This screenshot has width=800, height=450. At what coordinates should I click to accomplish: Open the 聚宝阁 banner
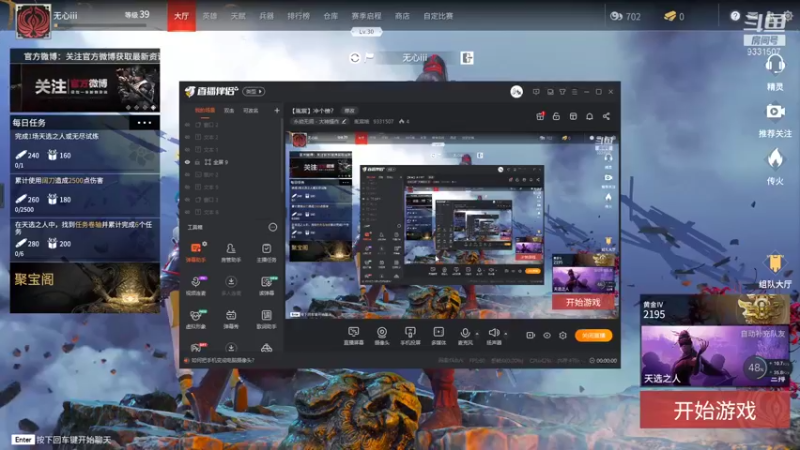85,288
